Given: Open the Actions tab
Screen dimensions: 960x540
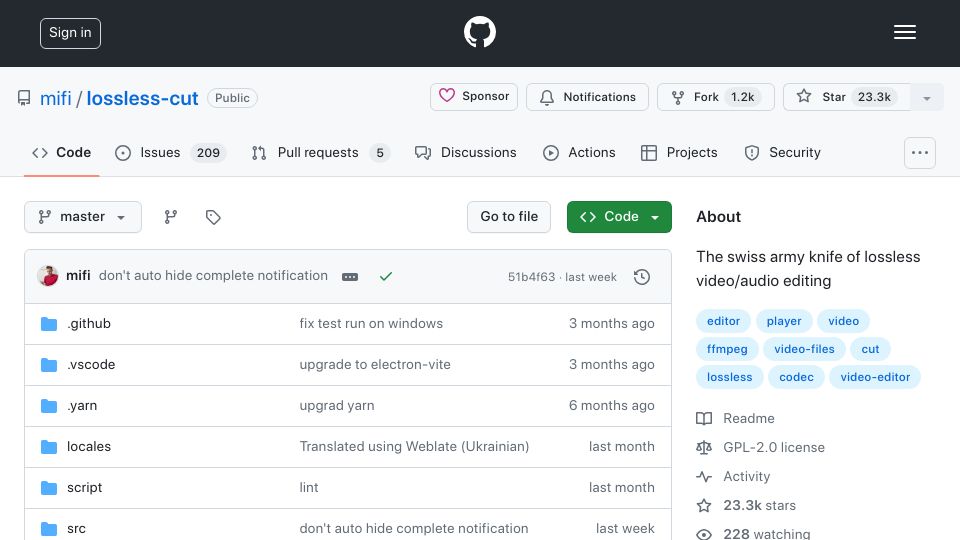Looking at the screenshot, I should point(579,152).
